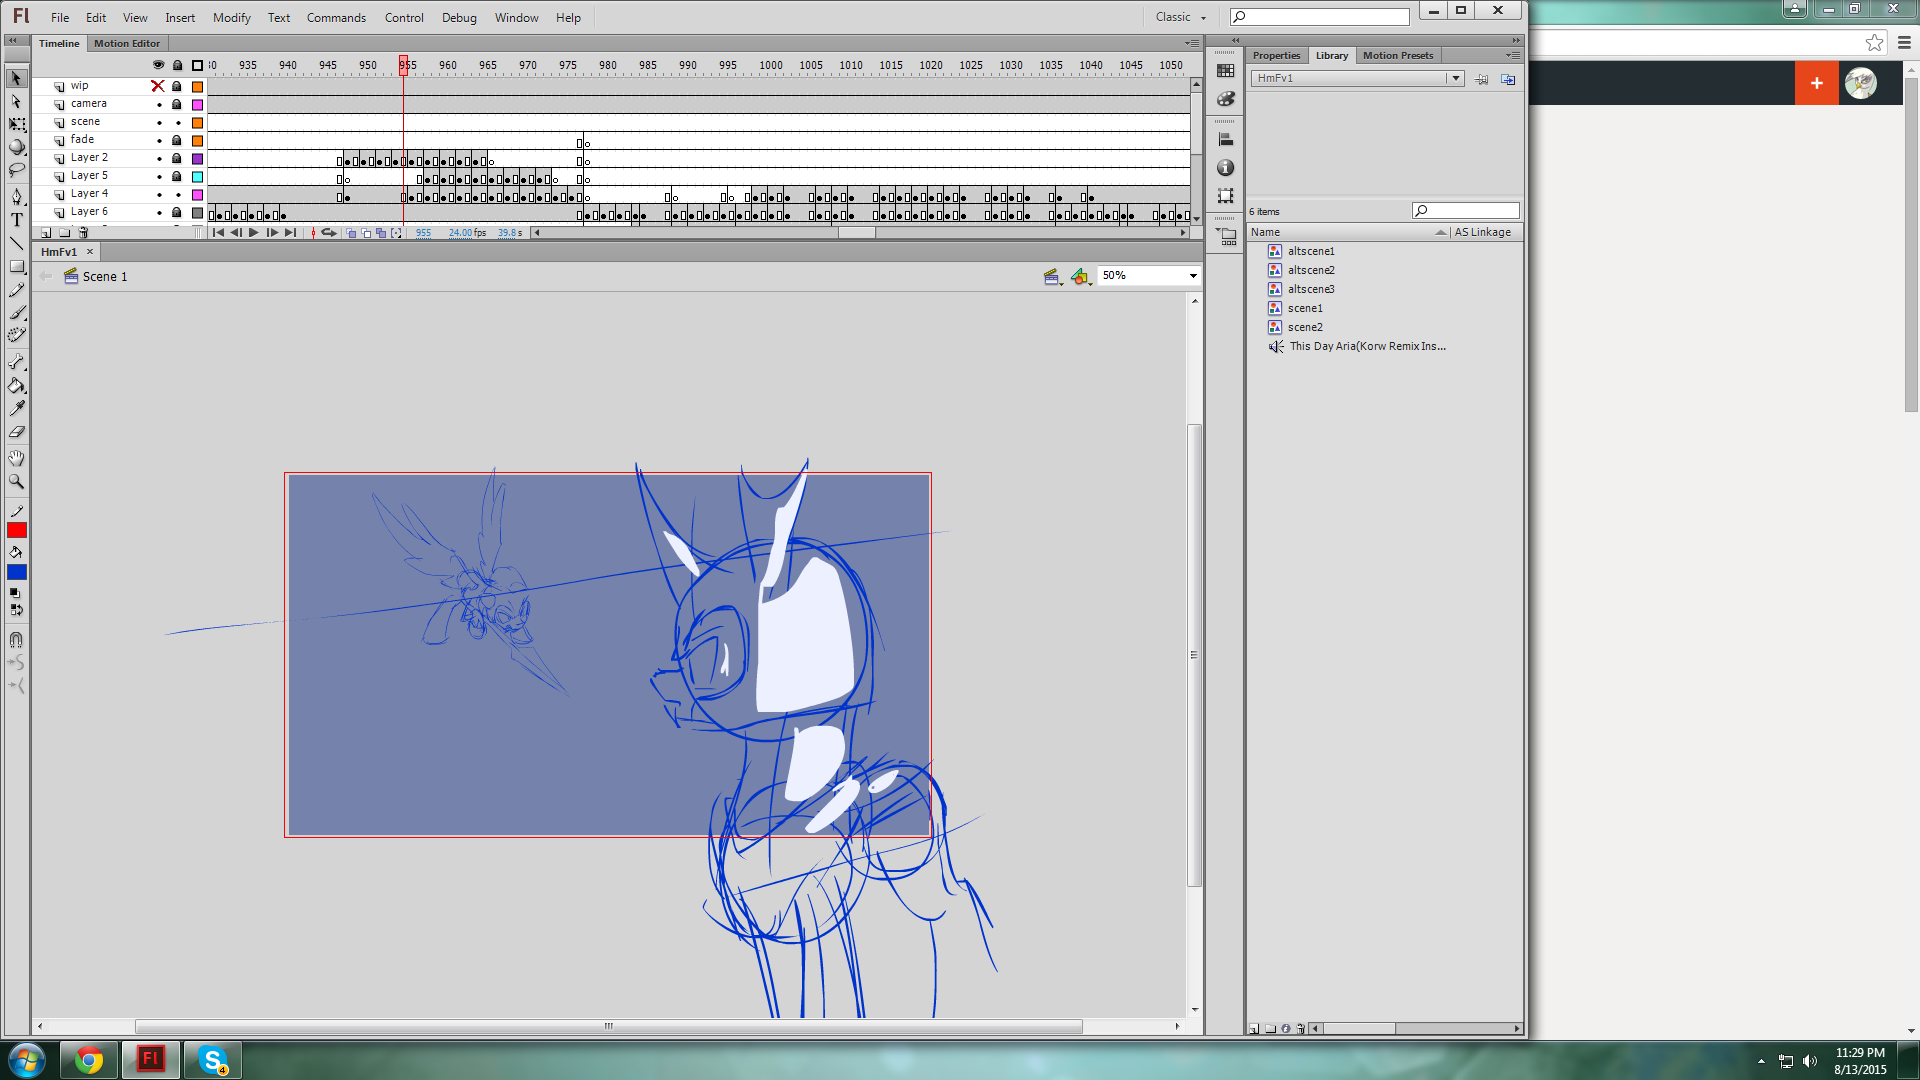Select the Hand tool

(x=17, y=458)
